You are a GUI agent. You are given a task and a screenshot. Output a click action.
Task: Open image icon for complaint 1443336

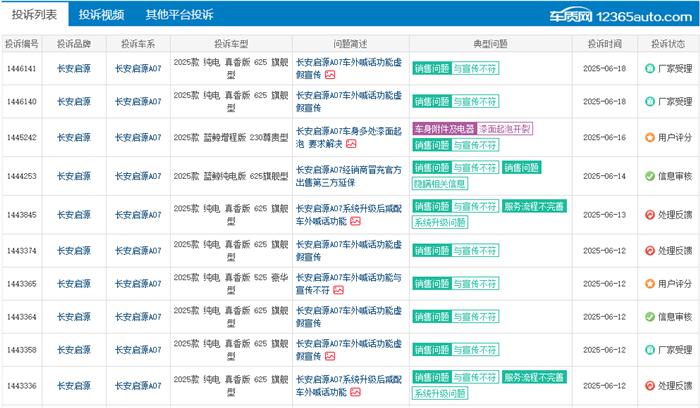[355, 392]
